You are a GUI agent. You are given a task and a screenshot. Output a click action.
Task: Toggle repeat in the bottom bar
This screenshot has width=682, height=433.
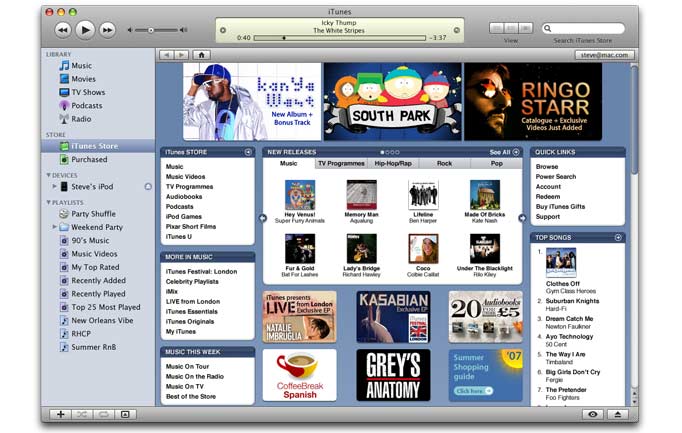[104, 415]
